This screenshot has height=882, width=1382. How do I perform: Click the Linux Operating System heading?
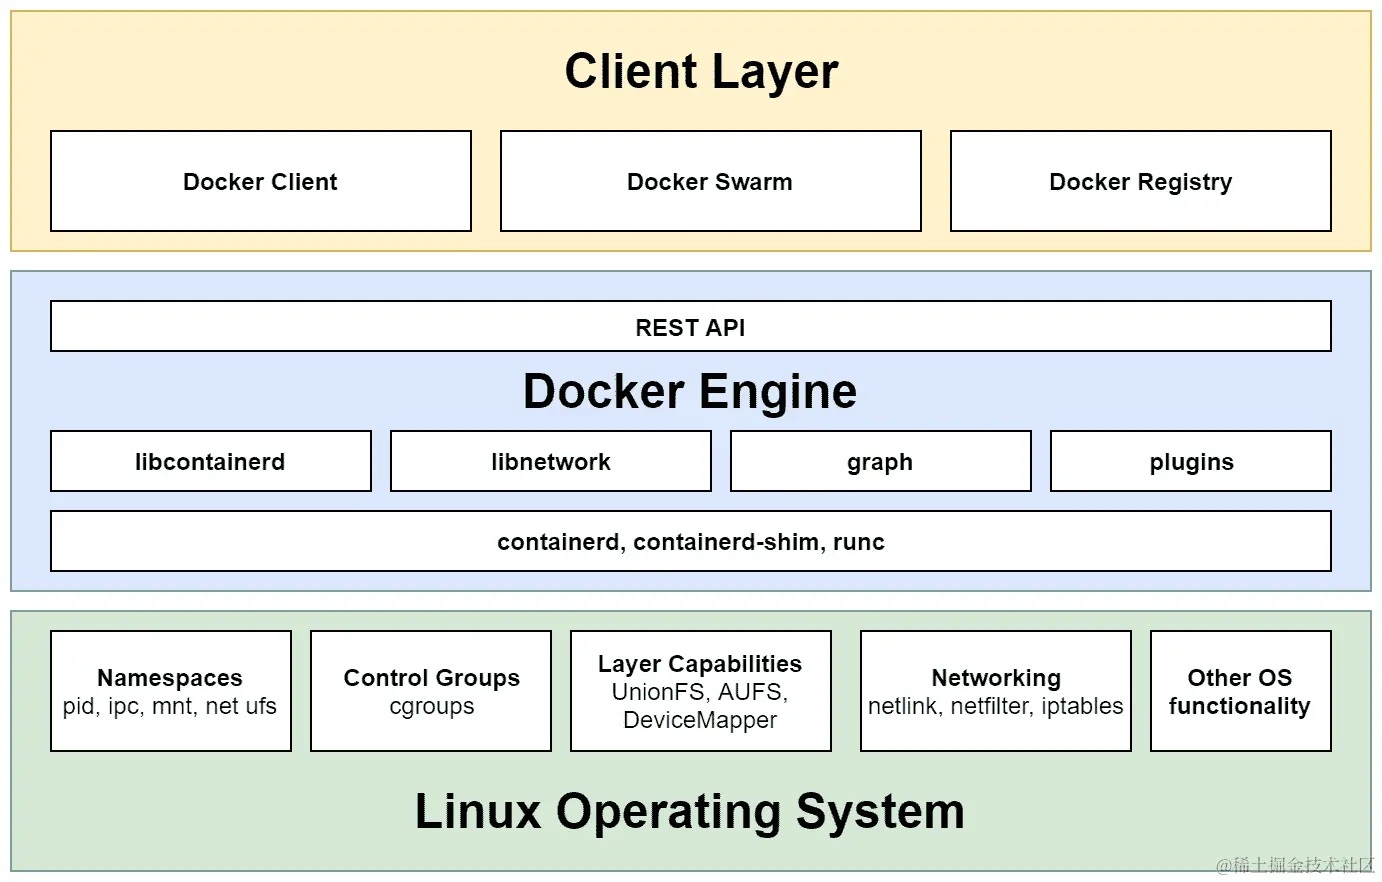point(690,811)
